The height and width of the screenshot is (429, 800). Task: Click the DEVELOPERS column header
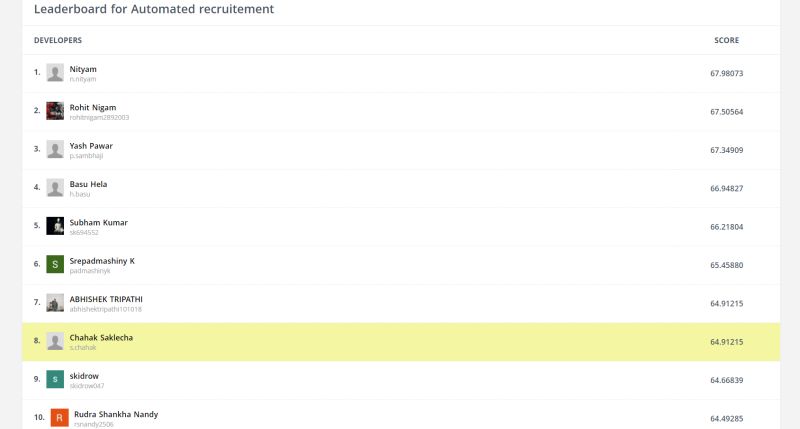58,40
